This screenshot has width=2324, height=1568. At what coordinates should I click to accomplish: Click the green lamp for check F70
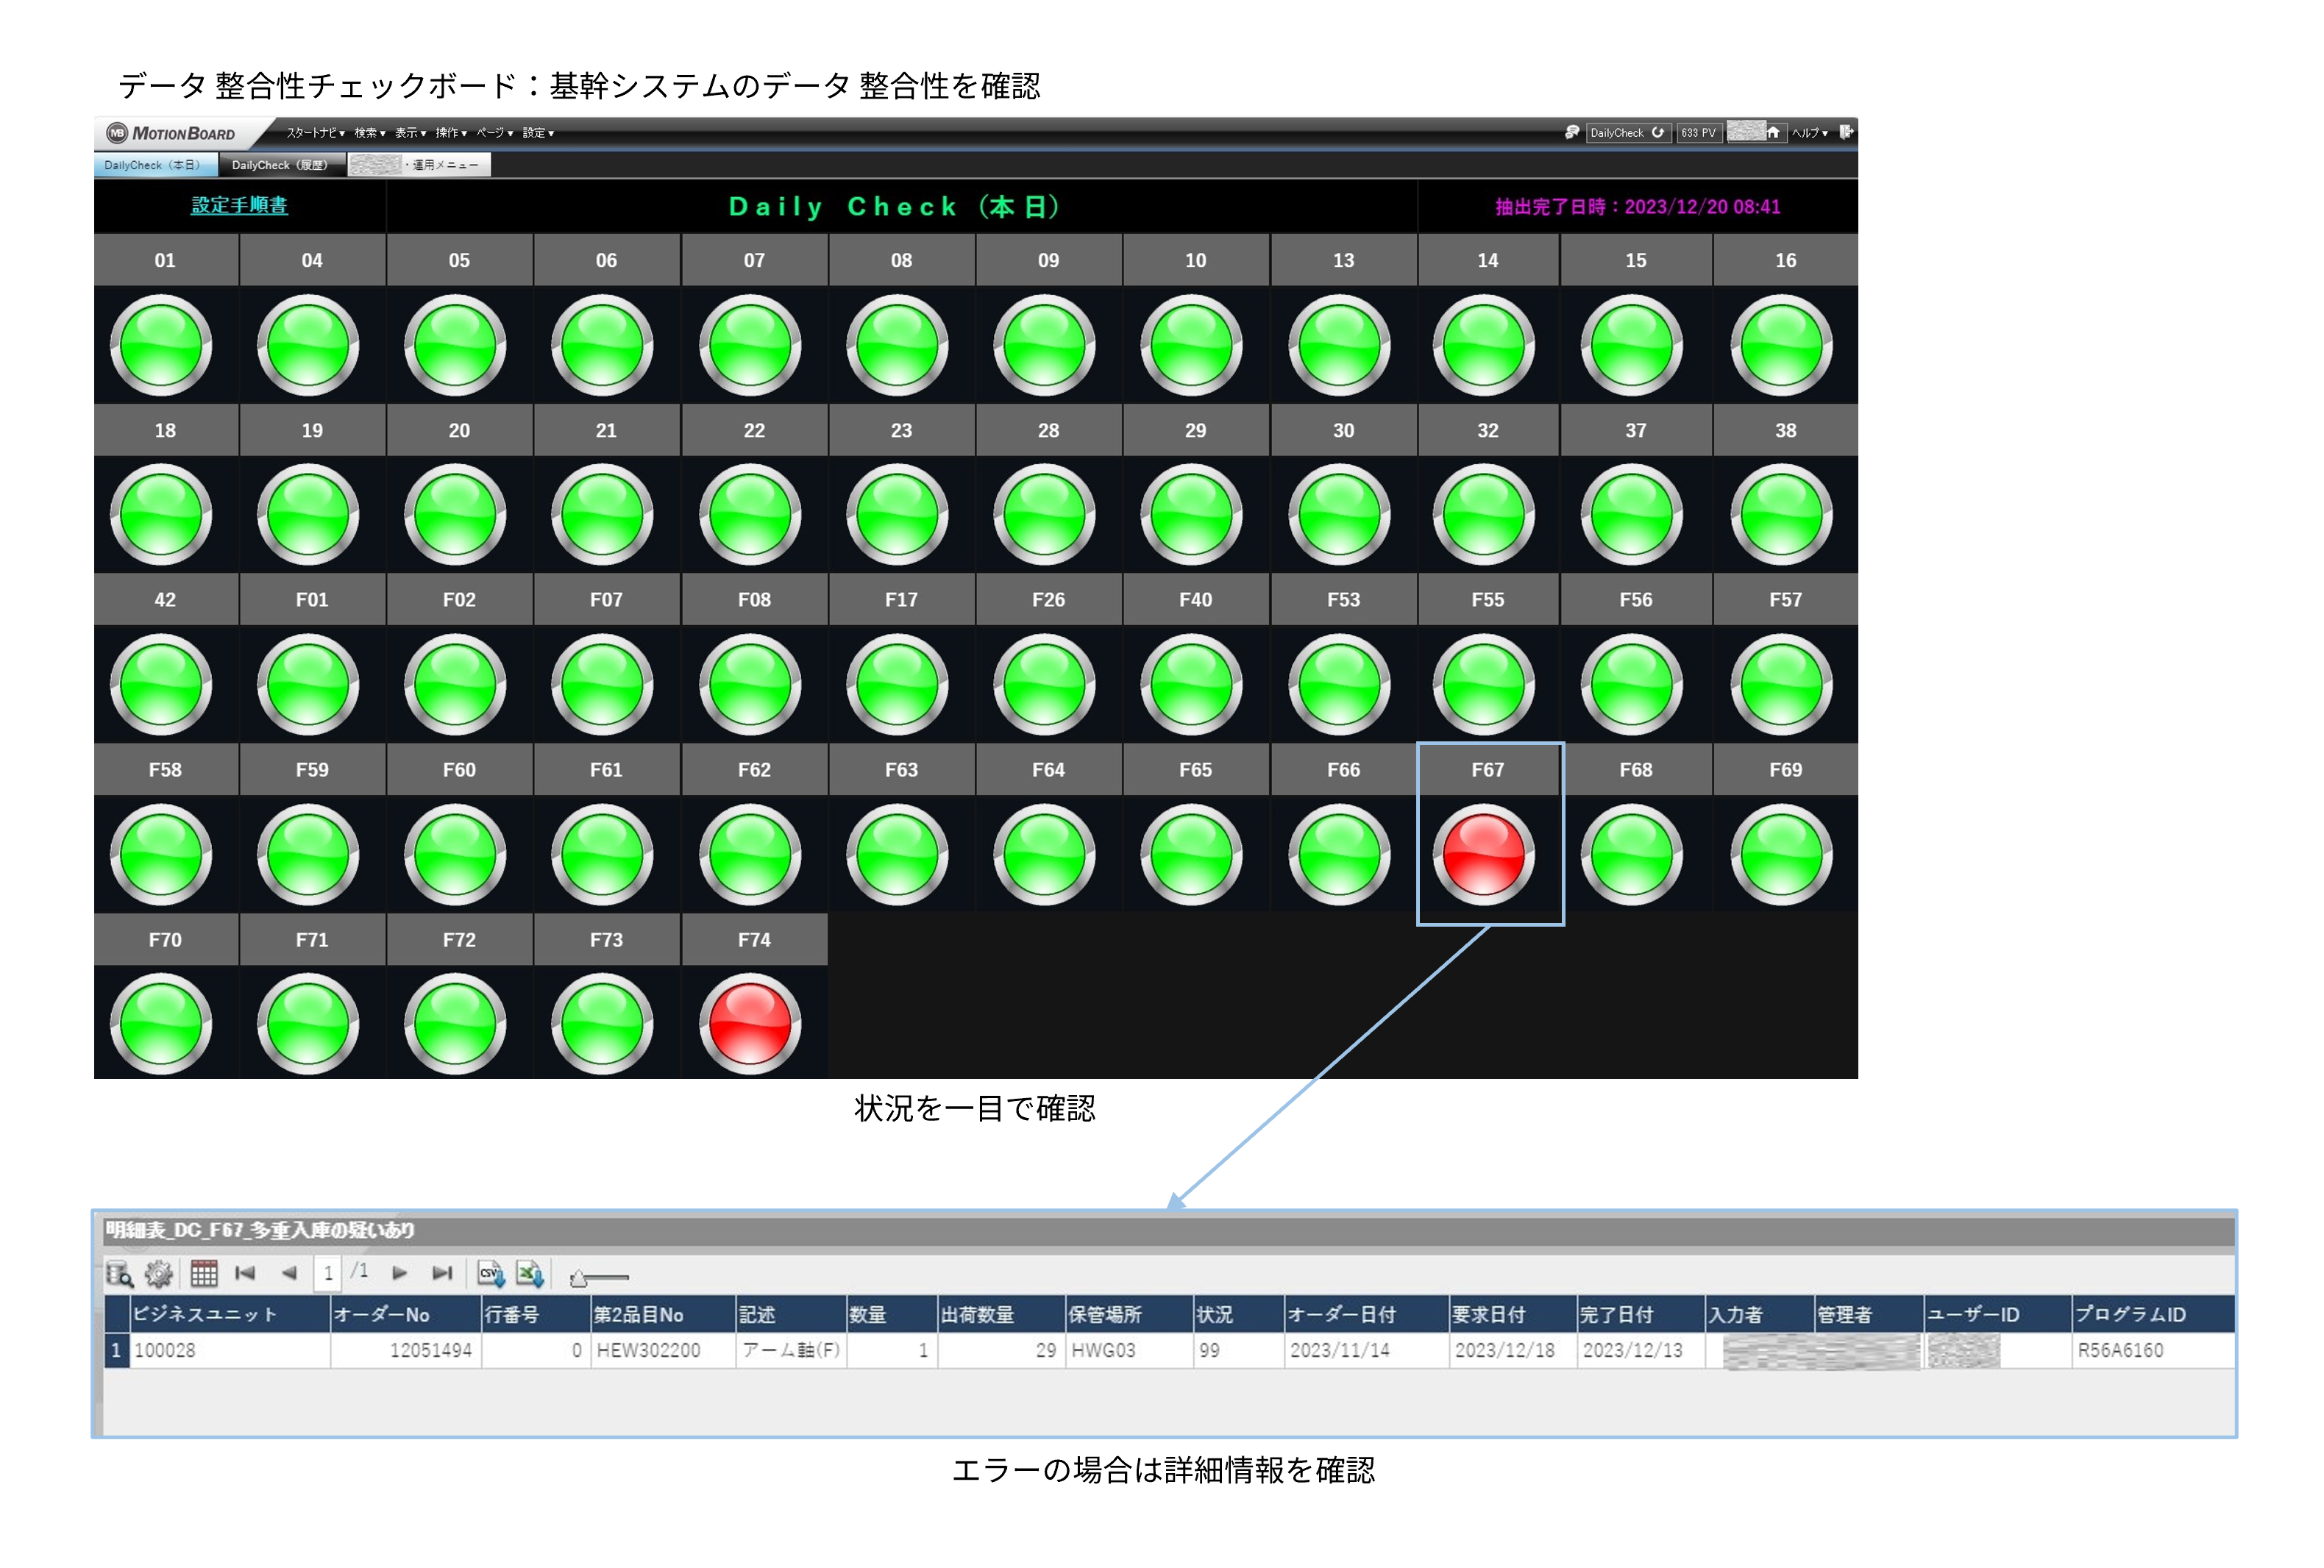tap(161, 1024)
